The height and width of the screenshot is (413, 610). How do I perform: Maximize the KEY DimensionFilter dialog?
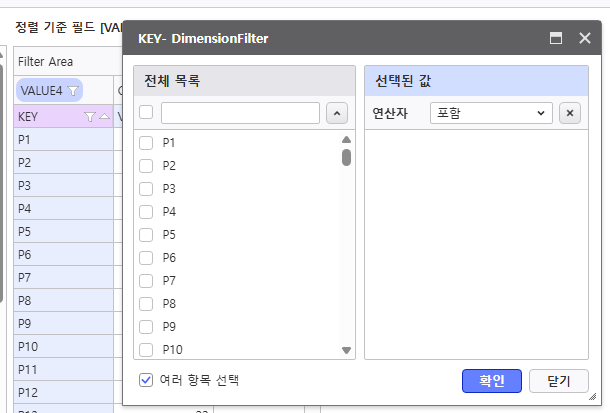click(556, 39)
